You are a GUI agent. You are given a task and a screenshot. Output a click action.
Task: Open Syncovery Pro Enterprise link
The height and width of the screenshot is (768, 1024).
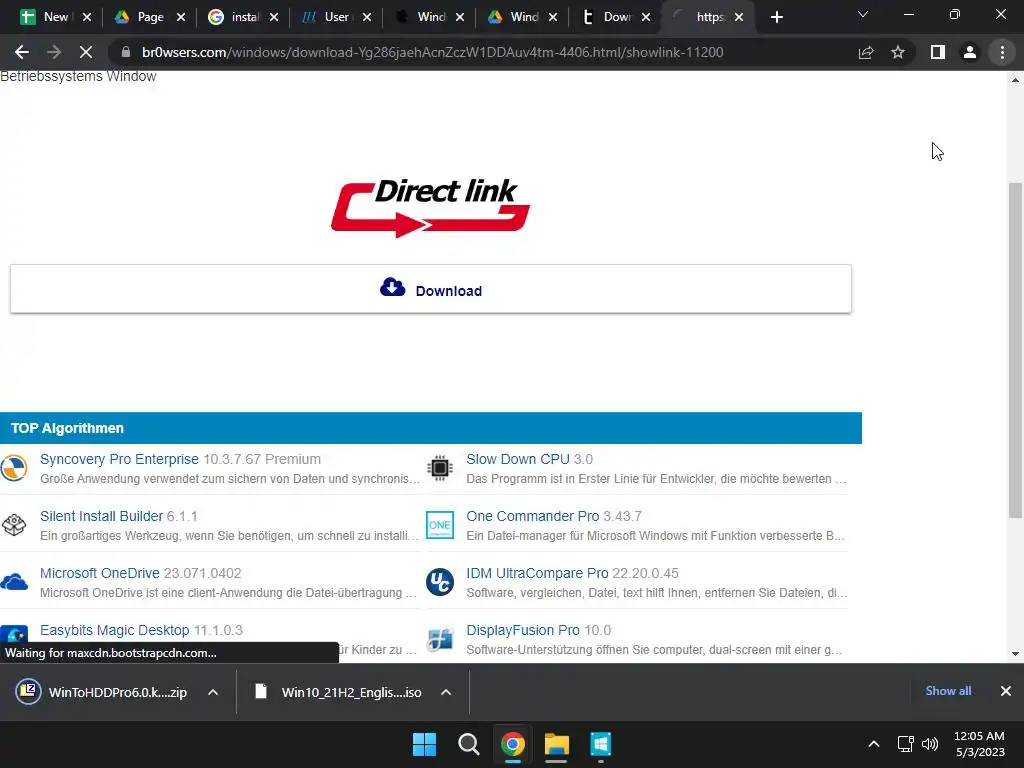(x=120, y=459)
